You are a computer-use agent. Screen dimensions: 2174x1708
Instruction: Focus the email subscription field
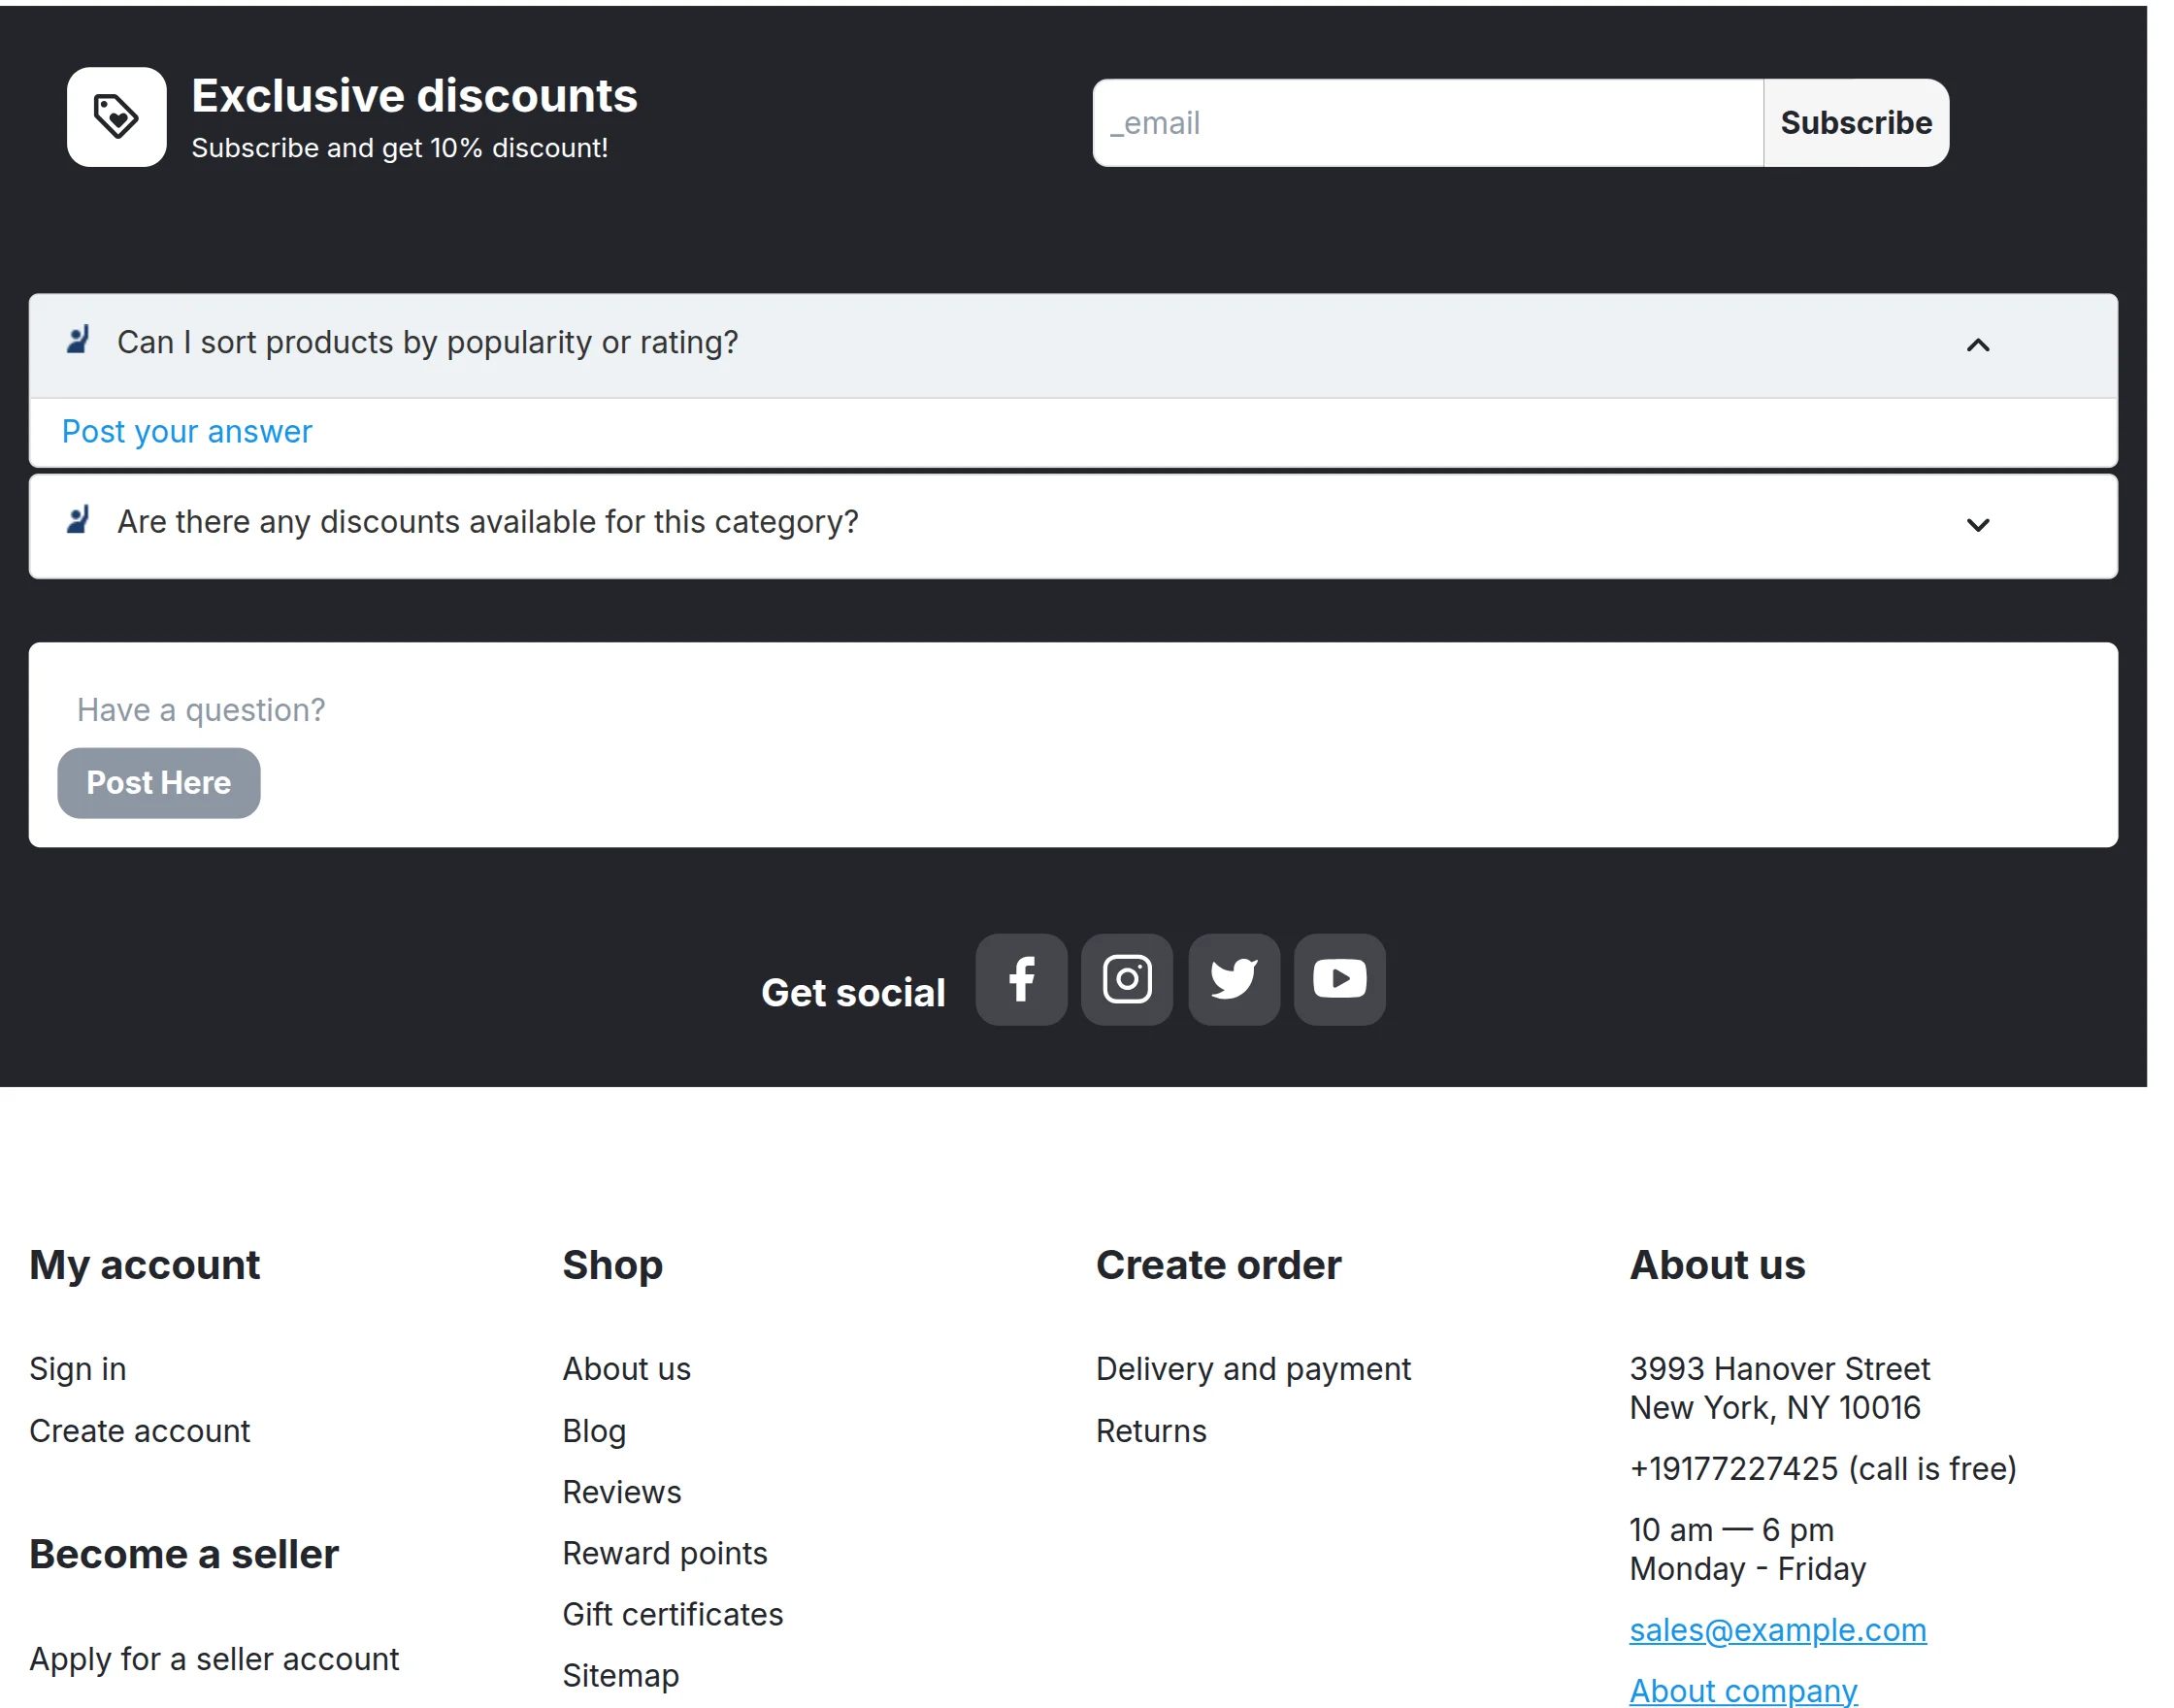click(1428, 123)
